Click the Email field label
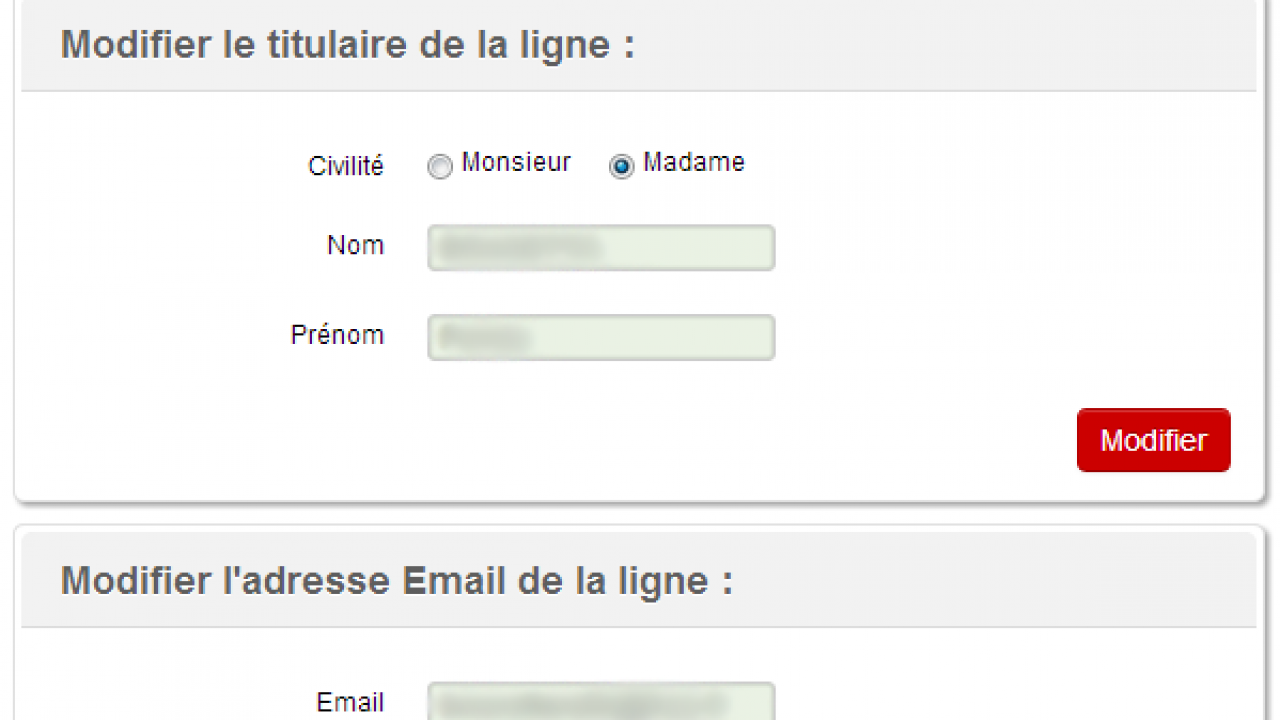 (350, 703)
